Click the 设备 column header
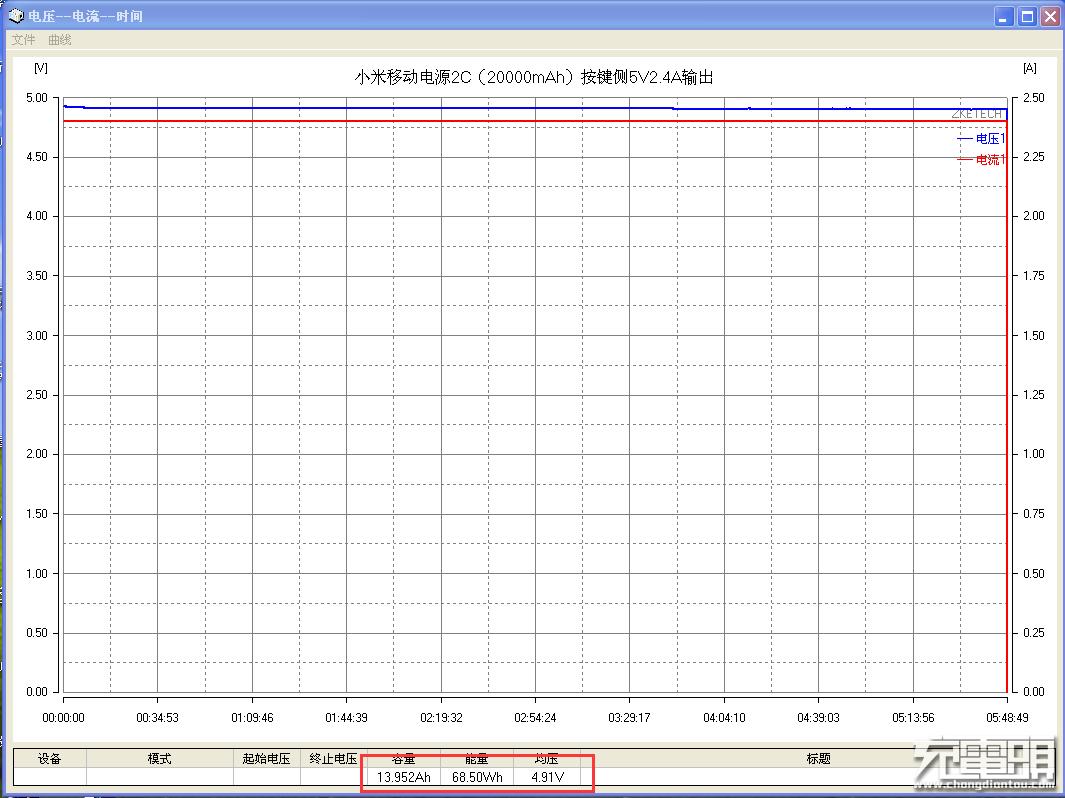Image resolution: width=1065 pixels, height=798 pixels. 51,758
